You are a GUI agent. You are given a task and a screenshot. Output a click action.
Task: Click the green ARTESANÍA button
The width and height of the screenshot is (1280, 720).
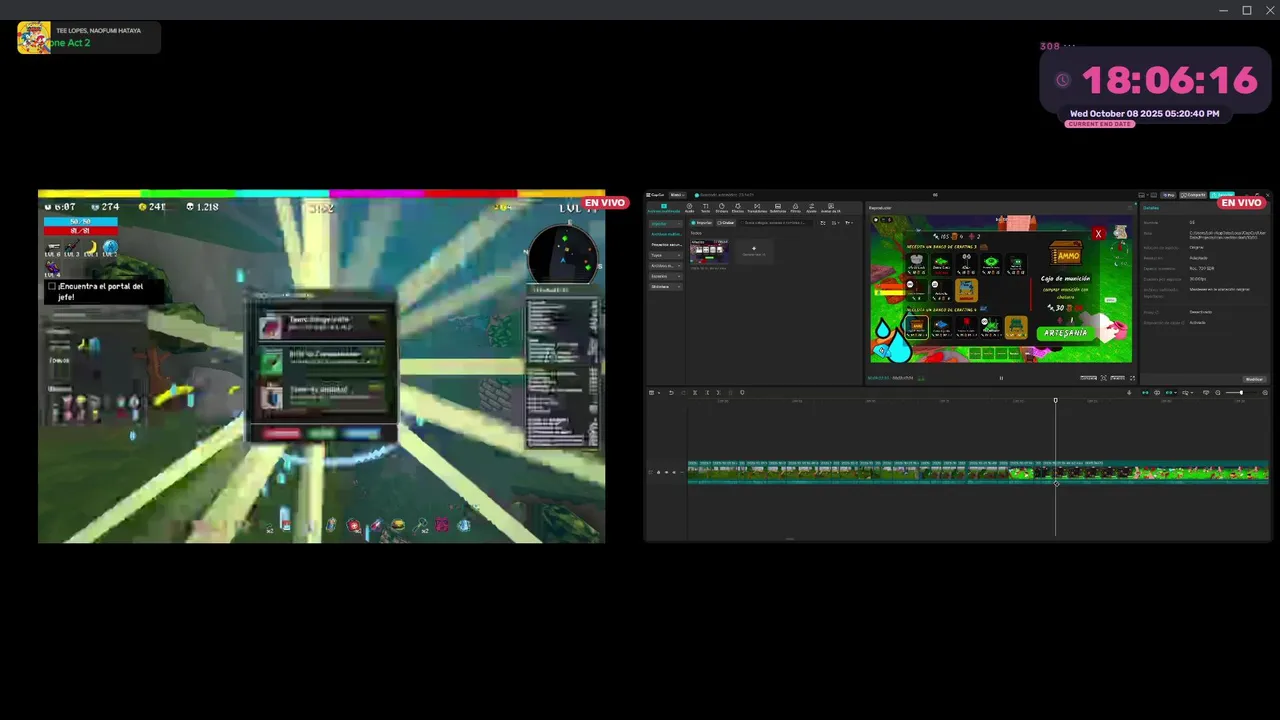[1066, 333]
